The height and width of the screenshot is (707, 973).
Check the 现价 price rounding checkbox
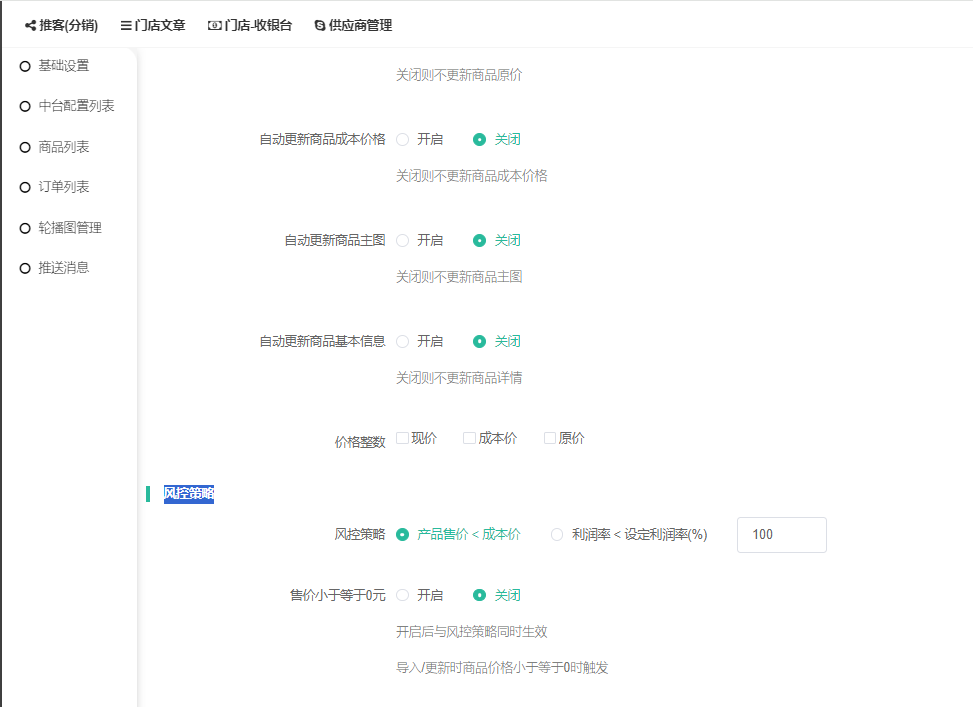pyautogui.click(x=402, y=438)
